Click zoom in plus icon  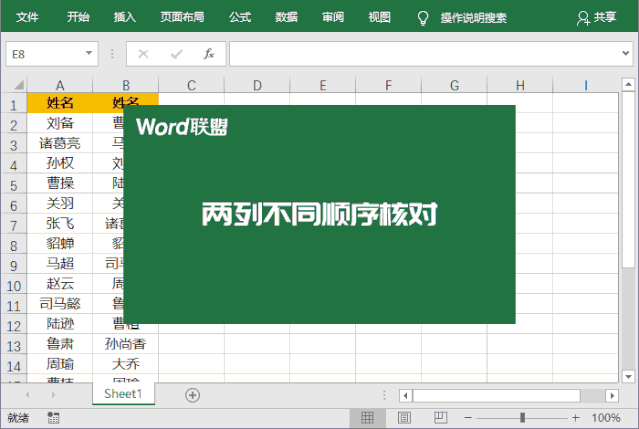point(575,417)
